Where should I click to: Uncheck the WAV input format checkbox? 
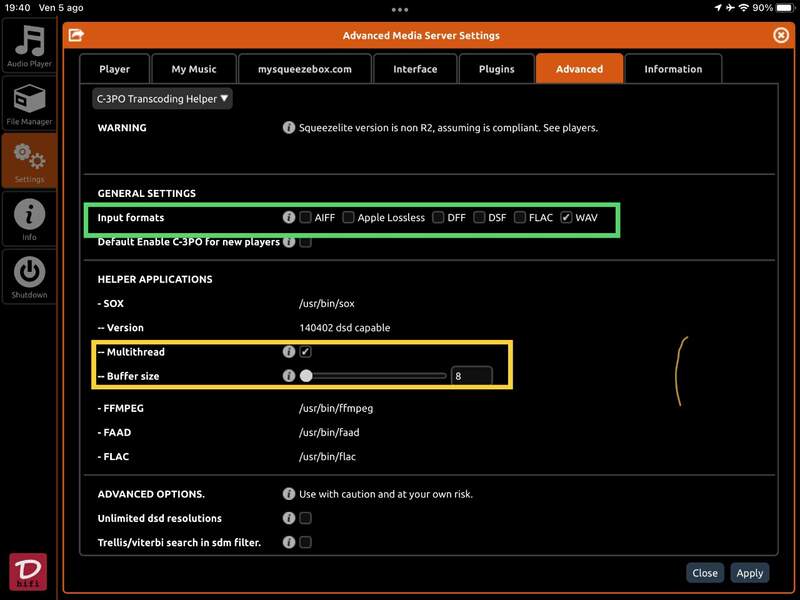click(x=567, y=217)
